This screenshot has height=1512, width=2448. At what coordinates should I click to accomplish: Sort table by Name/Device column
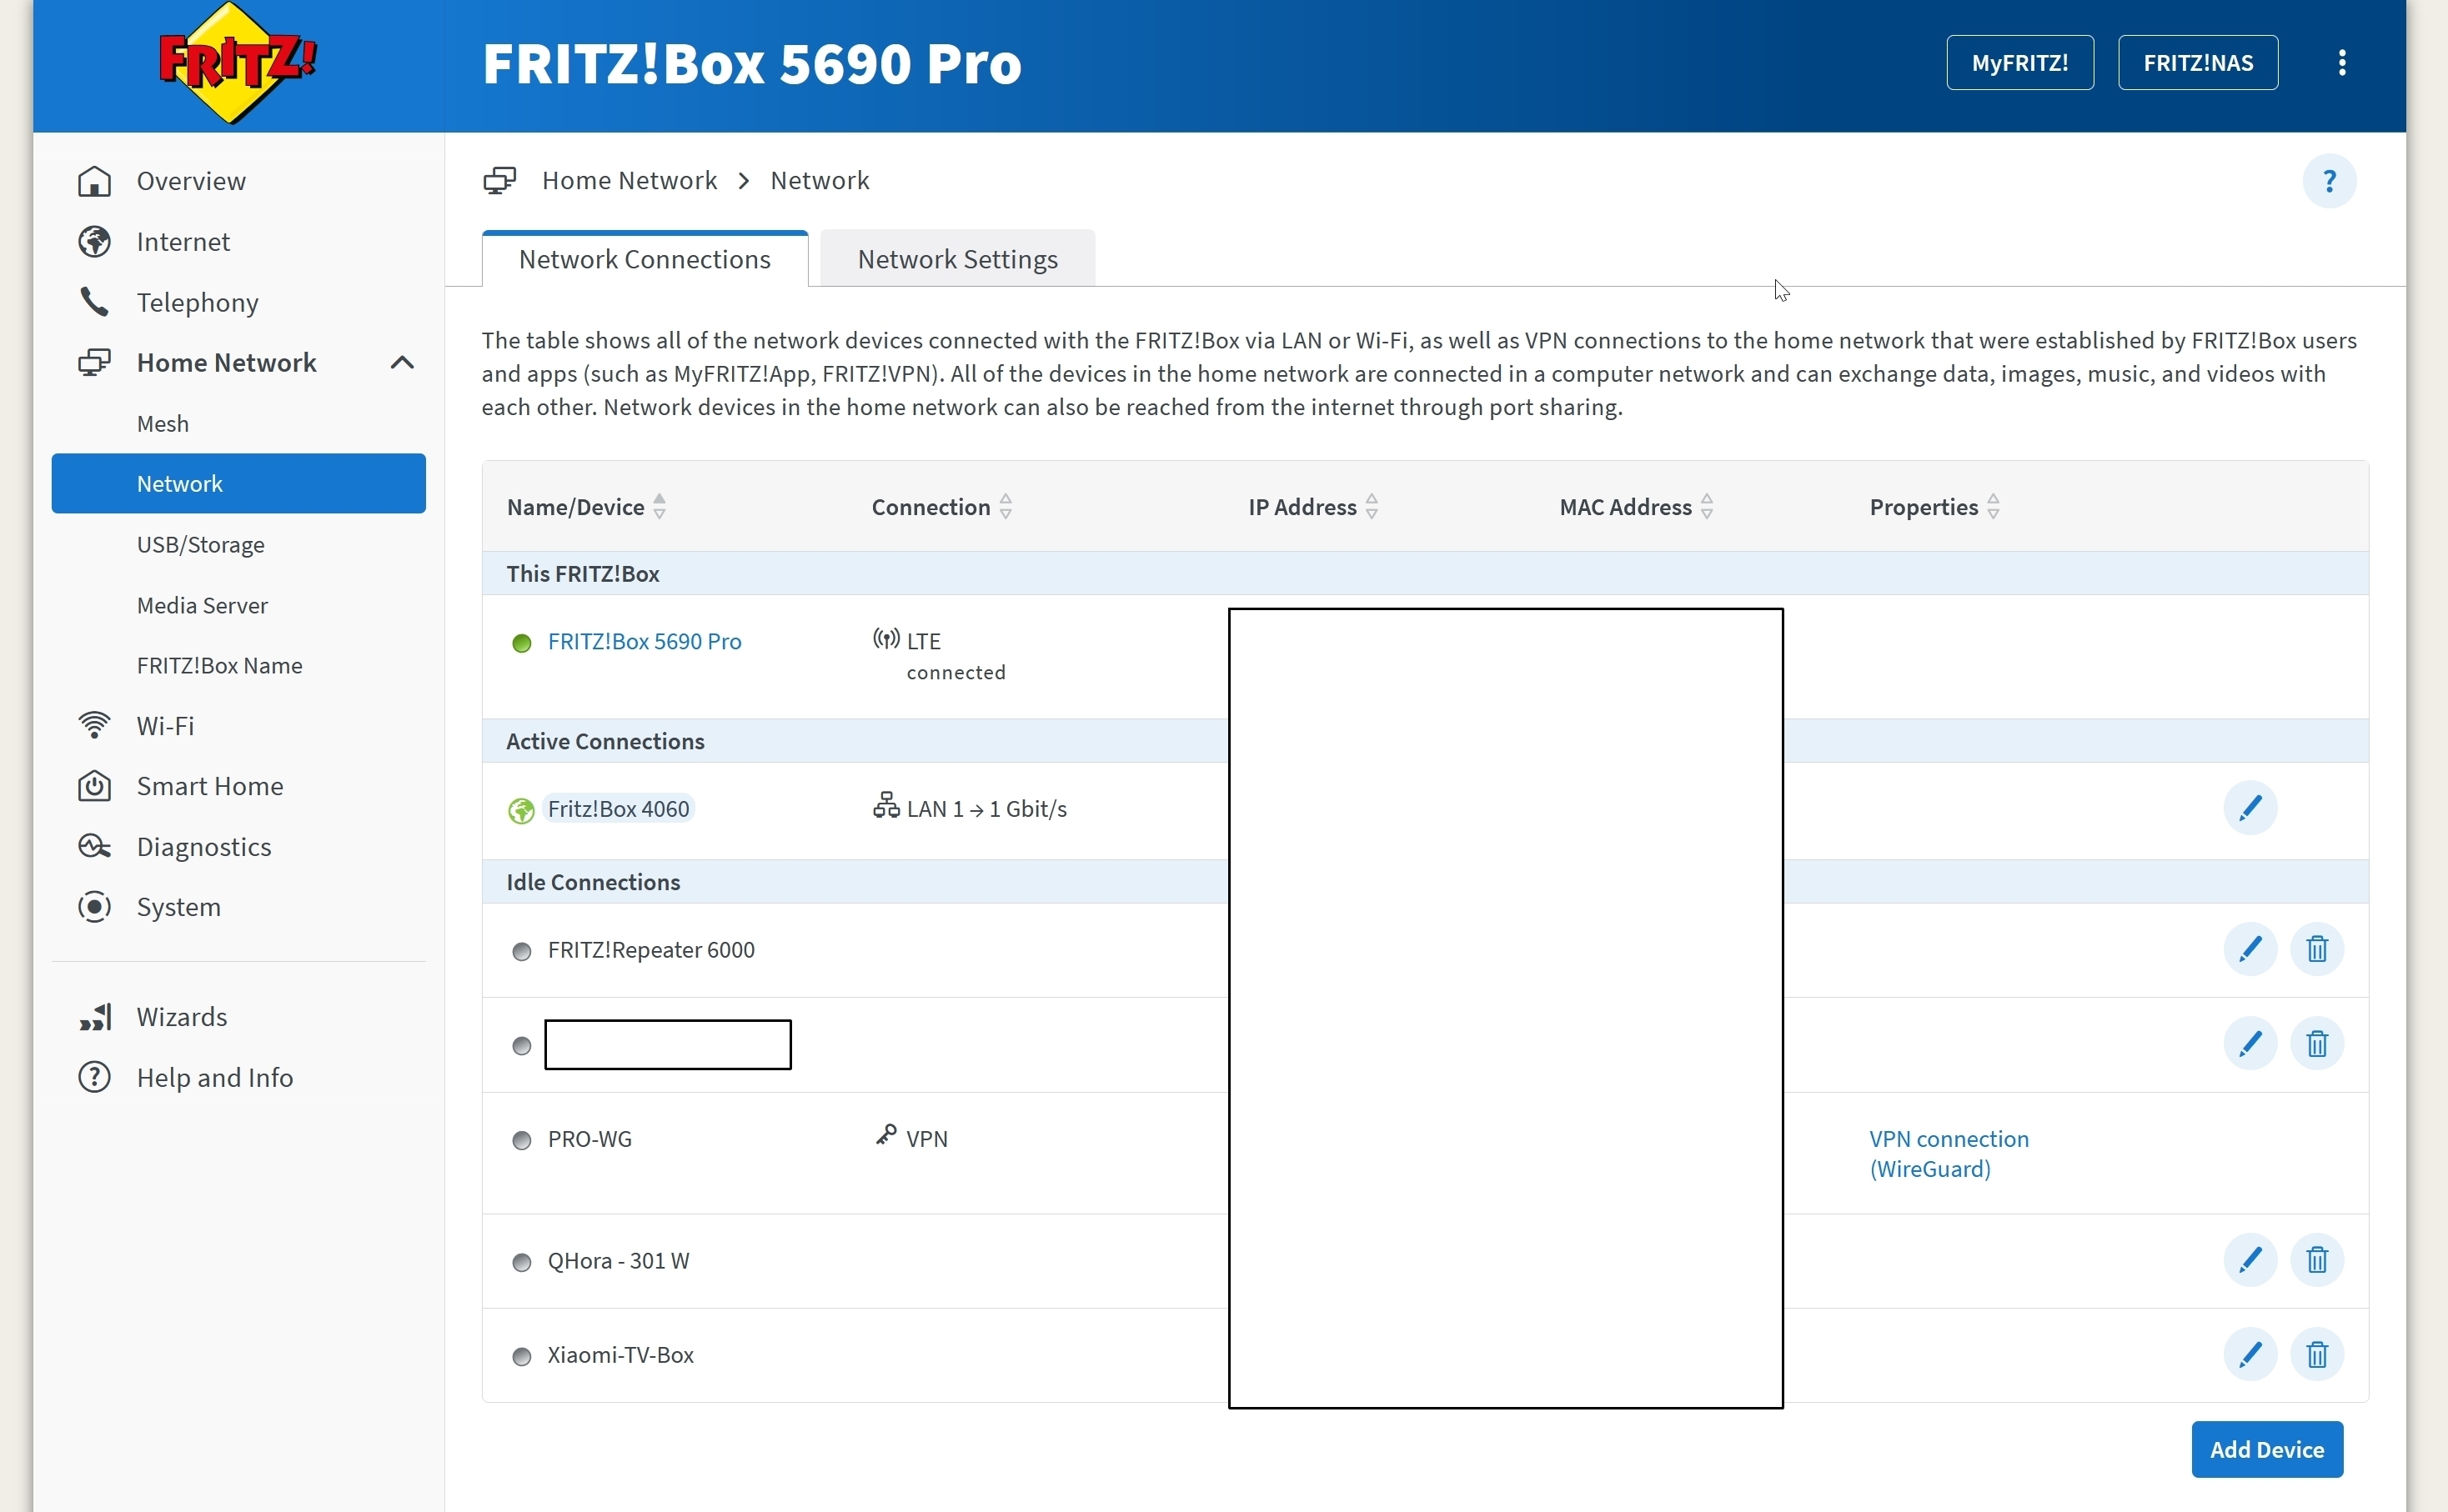[660, 507]
